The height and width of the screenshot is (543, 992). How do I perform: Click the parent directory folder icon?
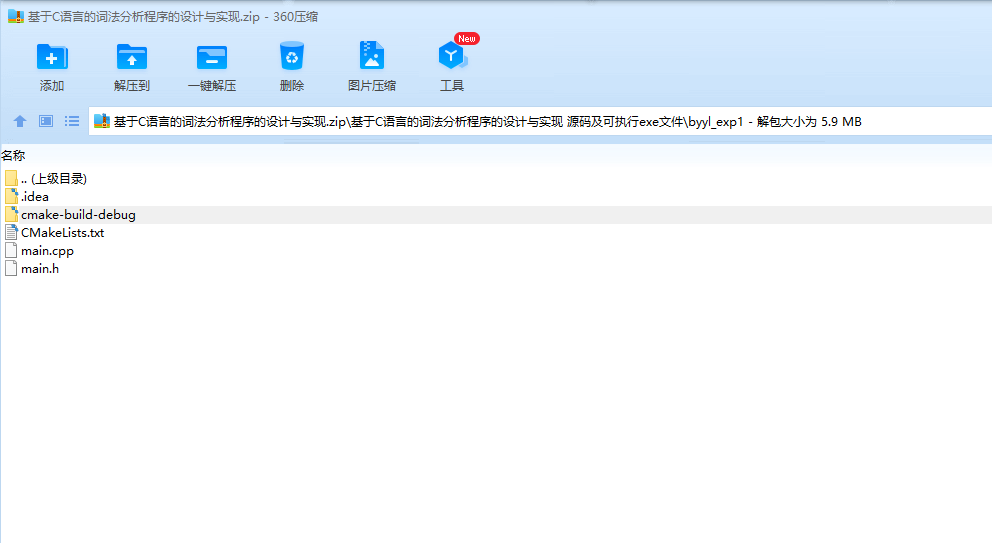coord(11,178)
